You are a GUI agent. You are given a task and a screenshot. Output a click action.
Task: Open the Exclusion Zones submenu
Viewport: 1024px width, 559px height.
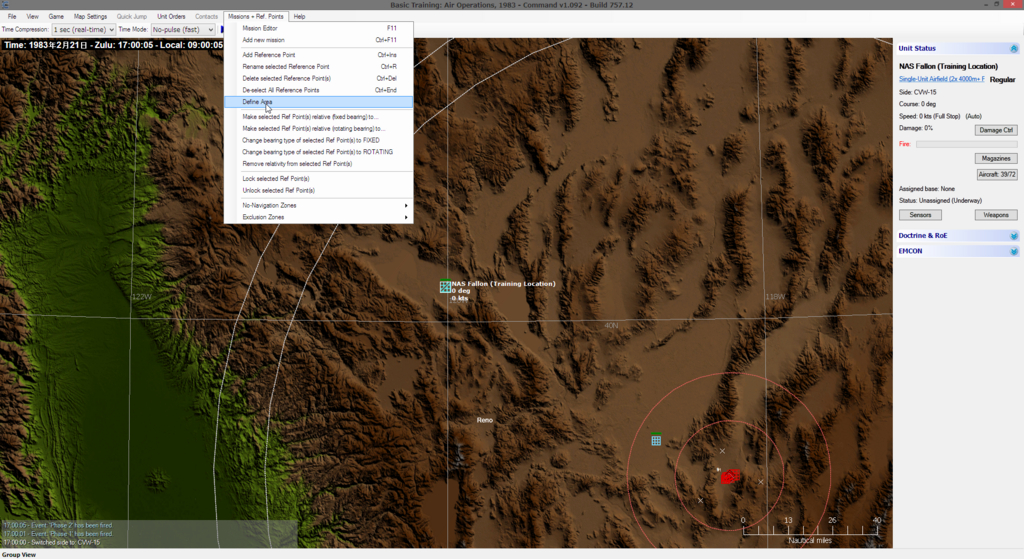(x=319, y=217)
